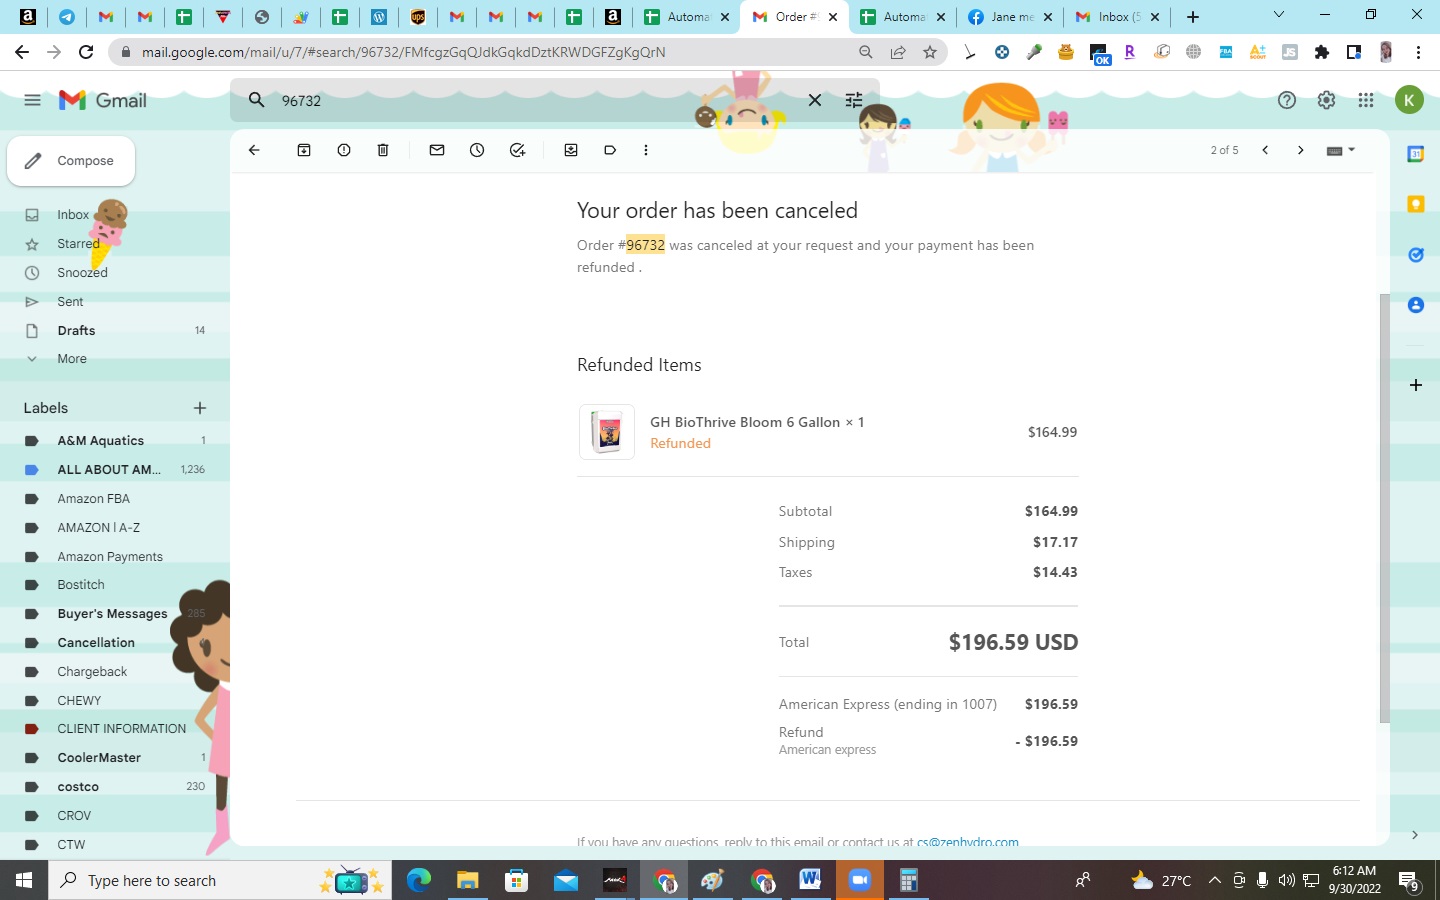Reload the current browser page

(x=86, y=52)
